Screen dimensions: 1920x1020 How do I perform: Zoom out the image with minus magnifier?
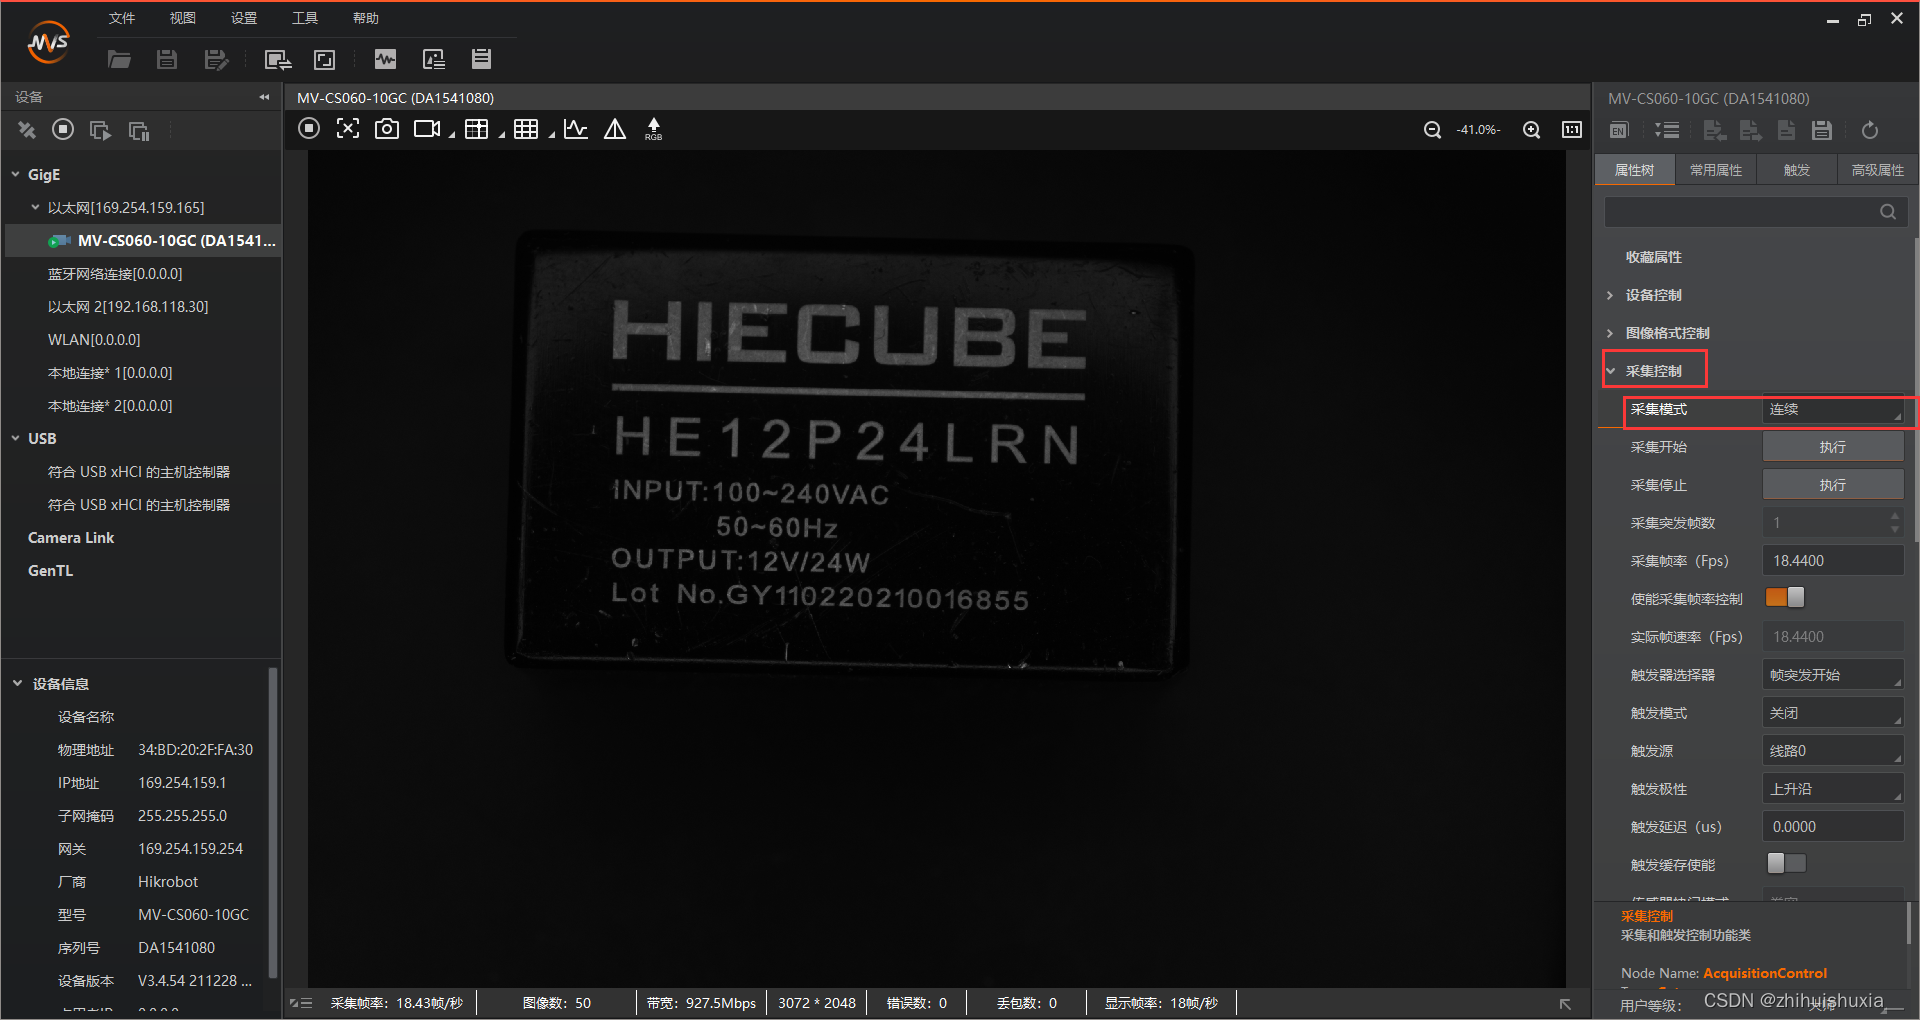[1432, 129]
